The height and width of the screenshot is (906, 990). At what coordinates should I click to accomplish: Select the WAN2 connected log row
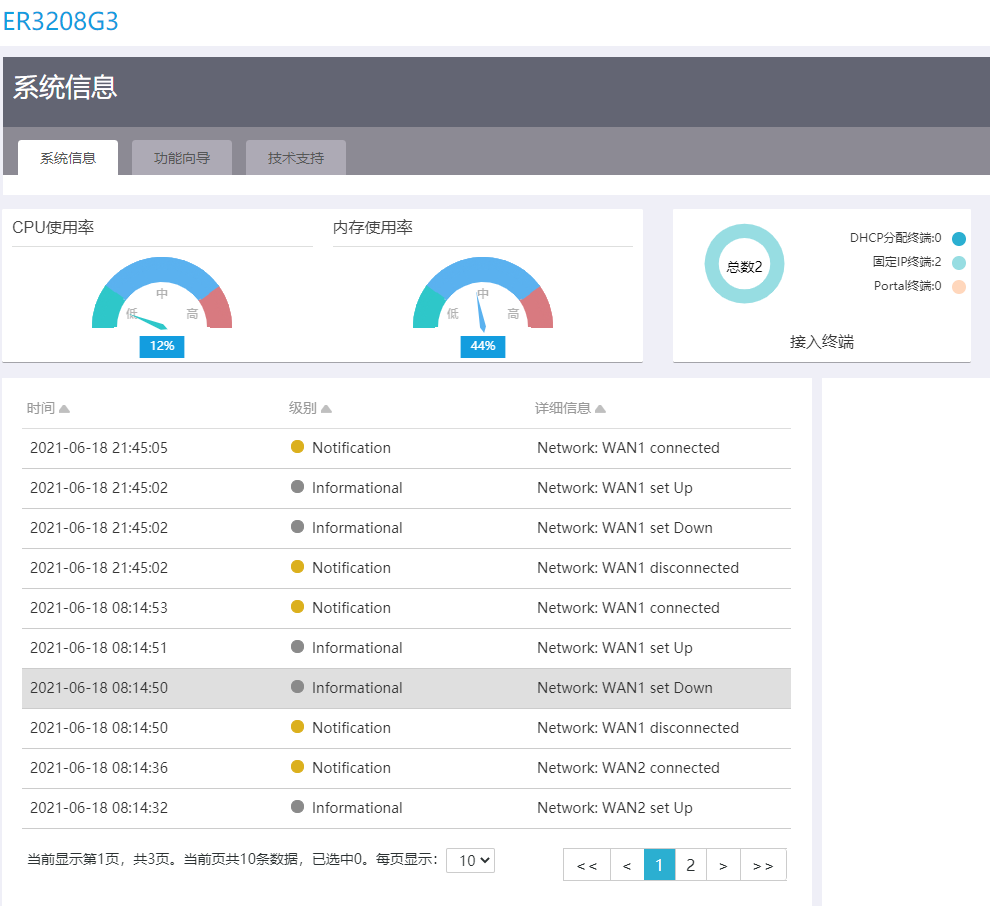click(x=406, y=768)
